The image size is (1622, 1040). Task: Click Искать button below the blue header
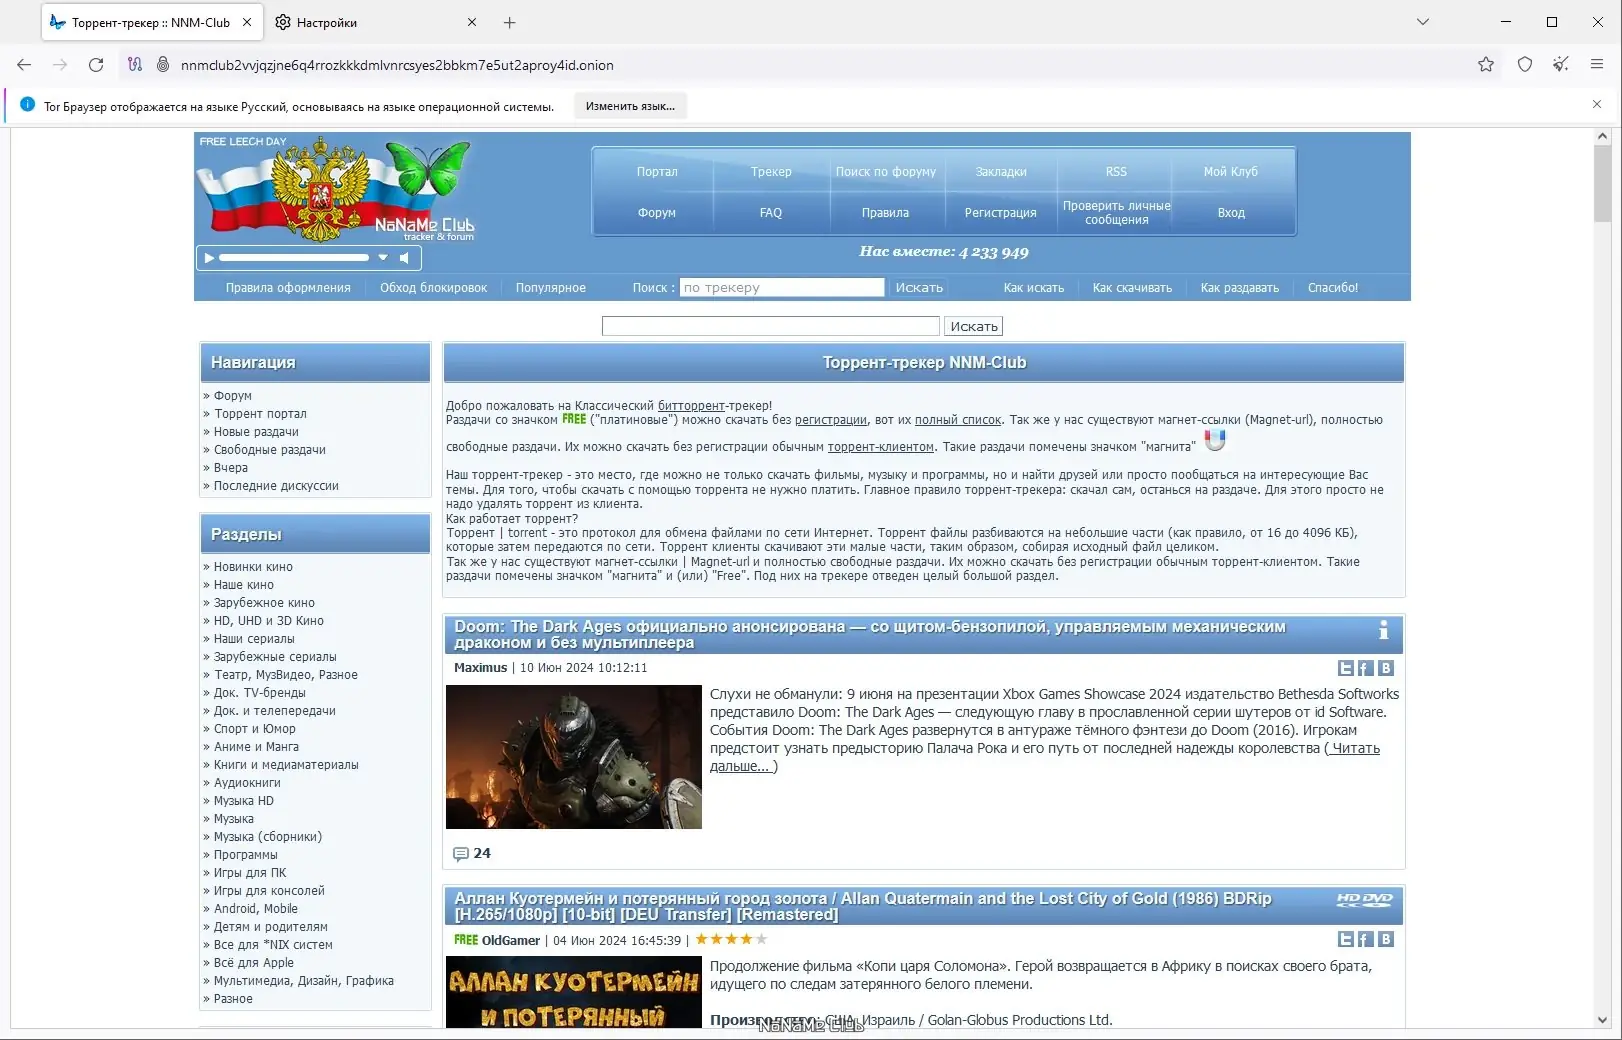[x=974, y=326]
